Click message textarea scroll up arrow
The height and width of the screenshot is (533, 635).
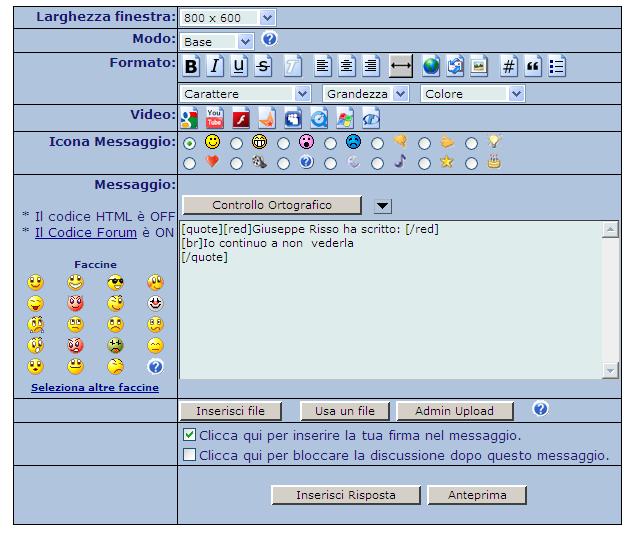click(x=610, y=230)
